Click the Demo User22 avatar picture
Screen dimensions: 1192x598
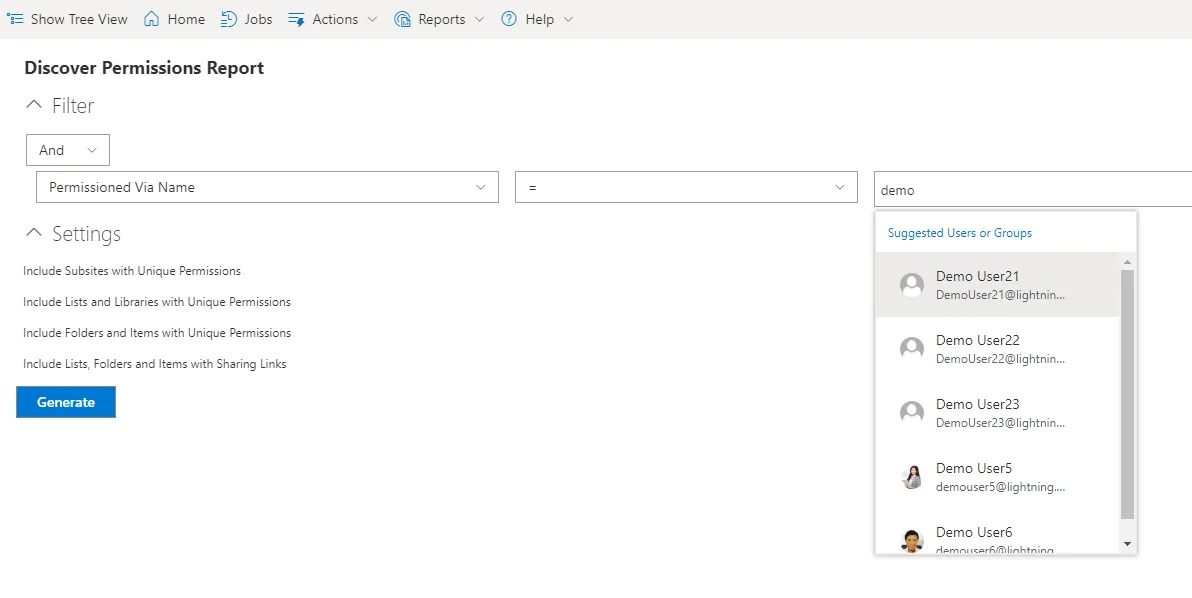[911, 348]
